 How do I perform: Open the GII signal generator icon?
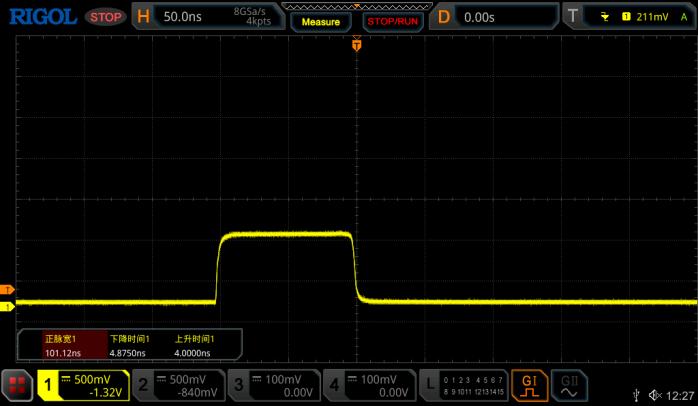(567, 385)
